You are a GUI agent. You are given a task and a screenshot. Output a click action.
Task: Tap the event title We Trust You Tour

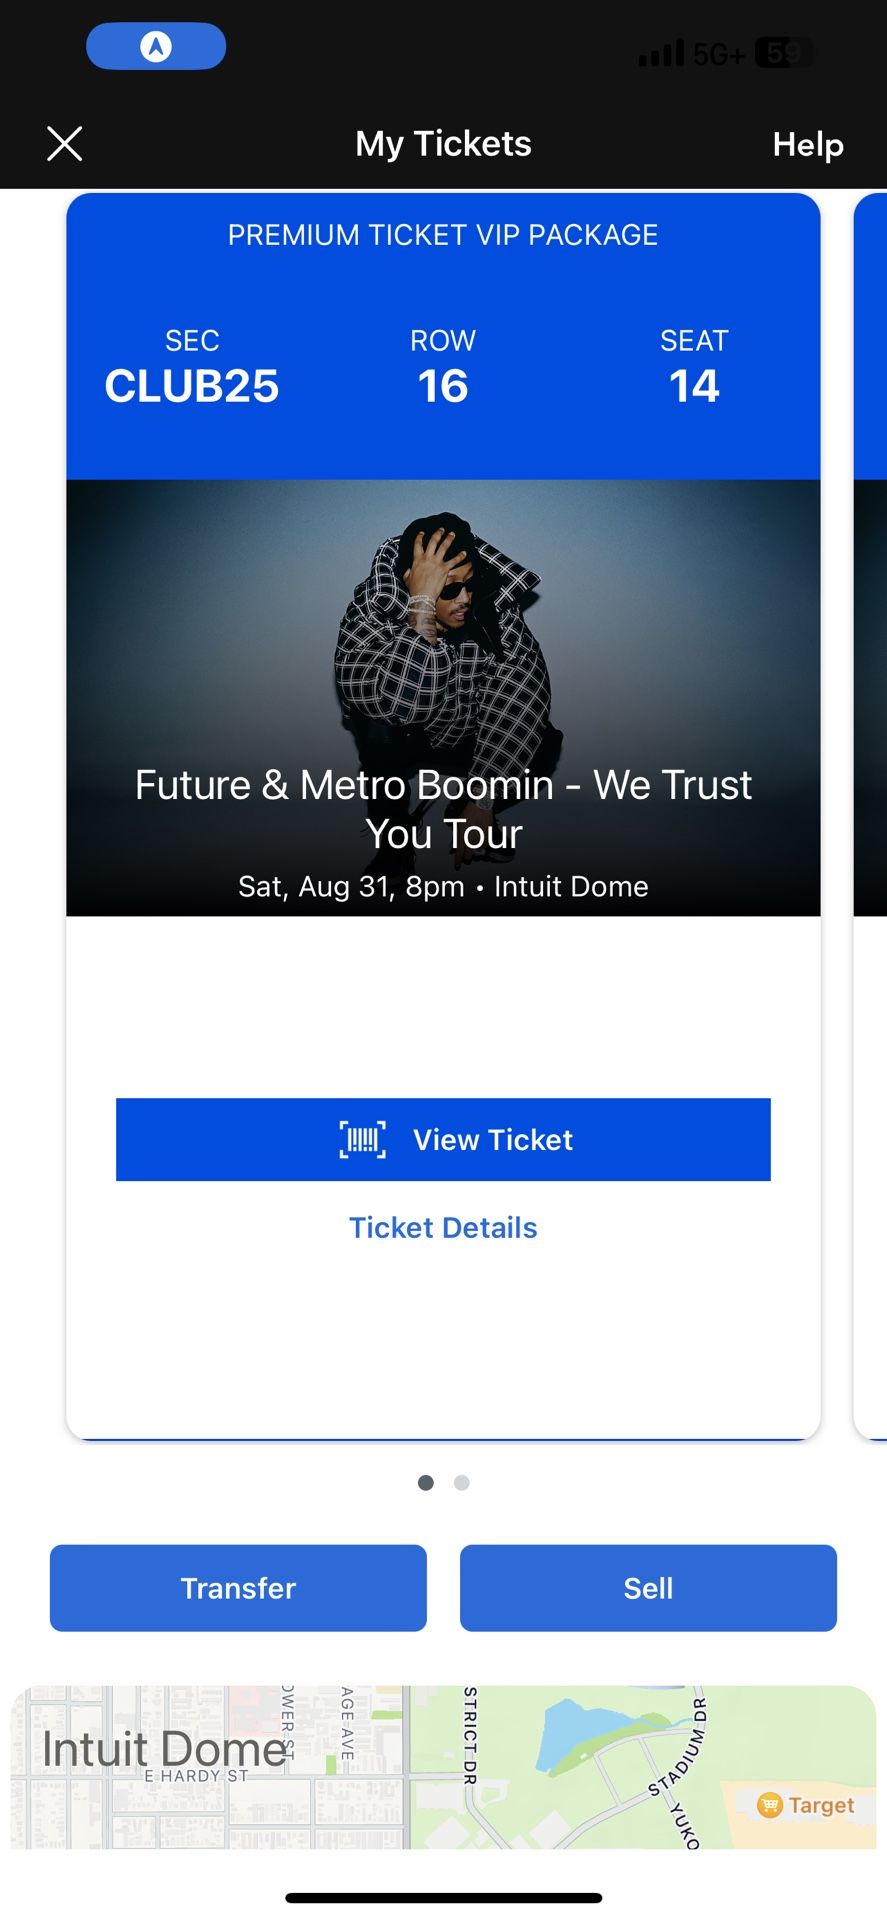[x=443, y=809]
